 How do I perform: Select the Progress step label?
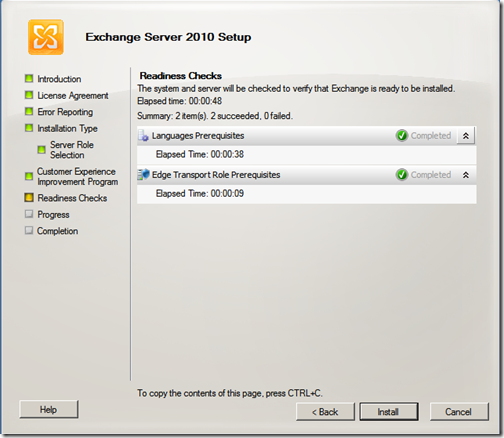[x=53, y=215]
